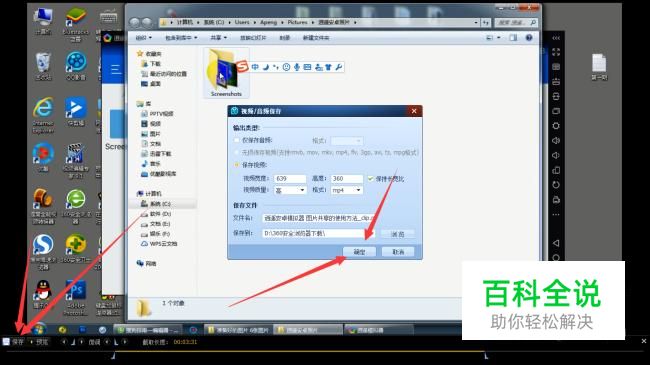Click the 确定 button in the save dialog
Image resolution: width=650 pixels, height=365 pixels.
[x=359, y=252]
